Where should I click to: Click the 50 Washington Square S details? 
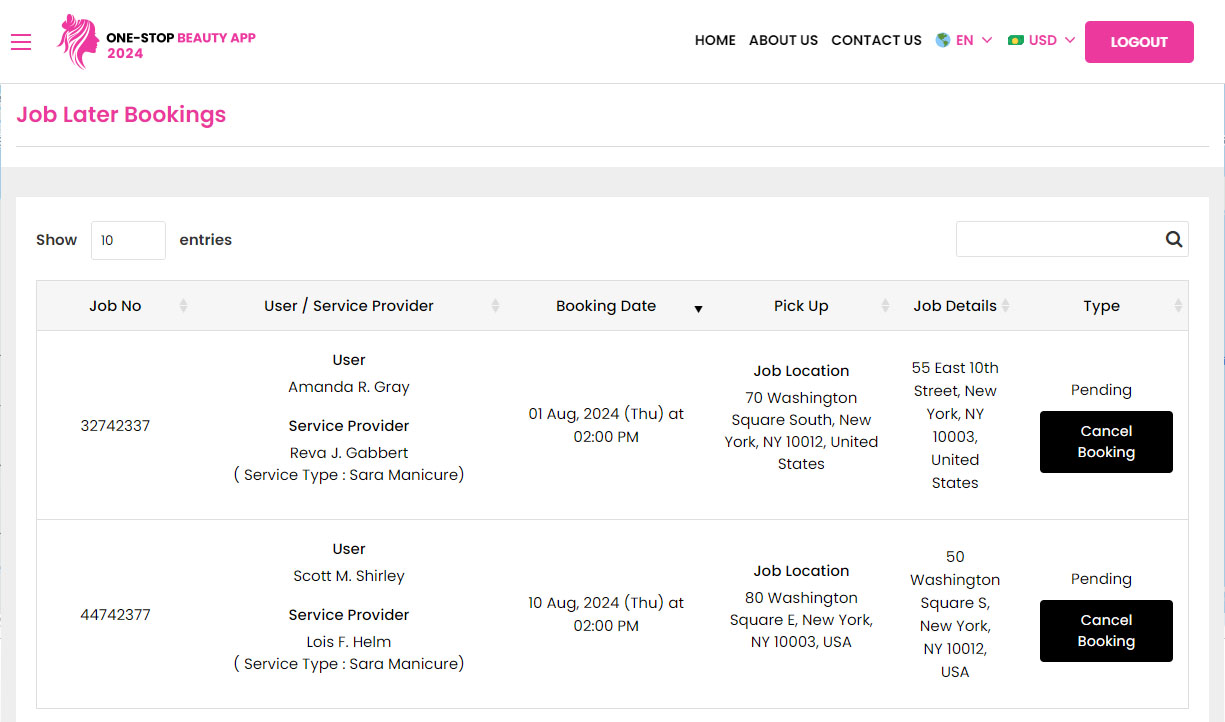pos(955,614)
